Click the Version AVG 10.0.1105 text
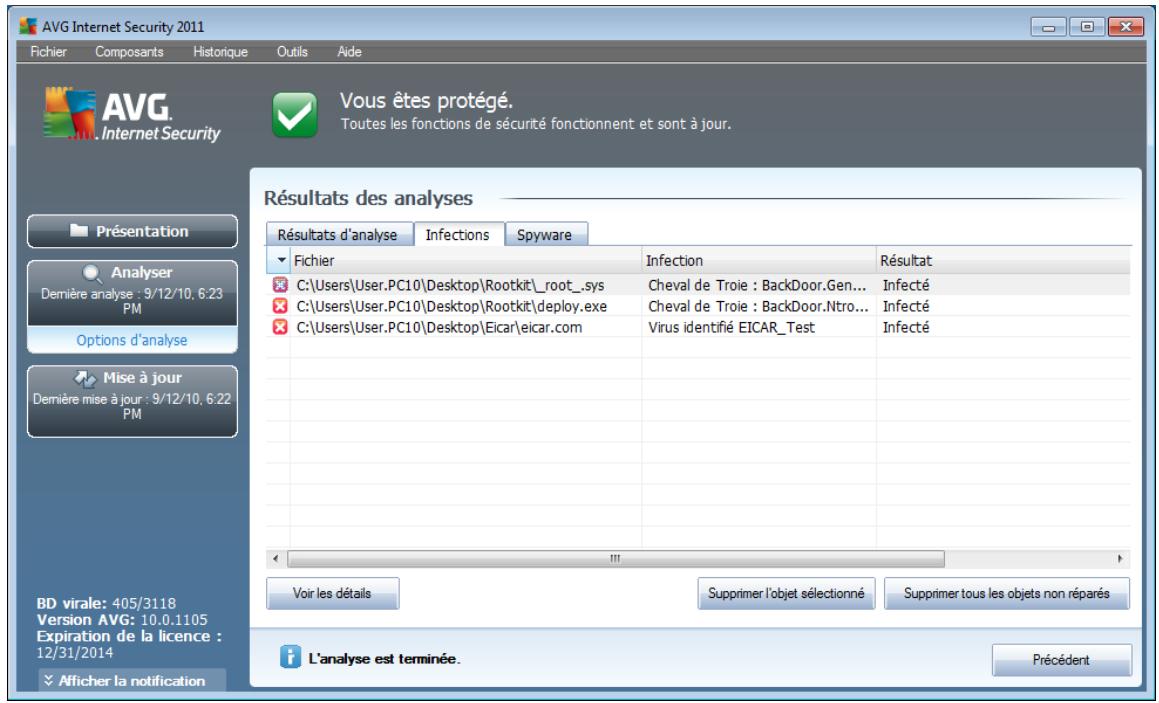1159x703 pixels. pos(122,619)
